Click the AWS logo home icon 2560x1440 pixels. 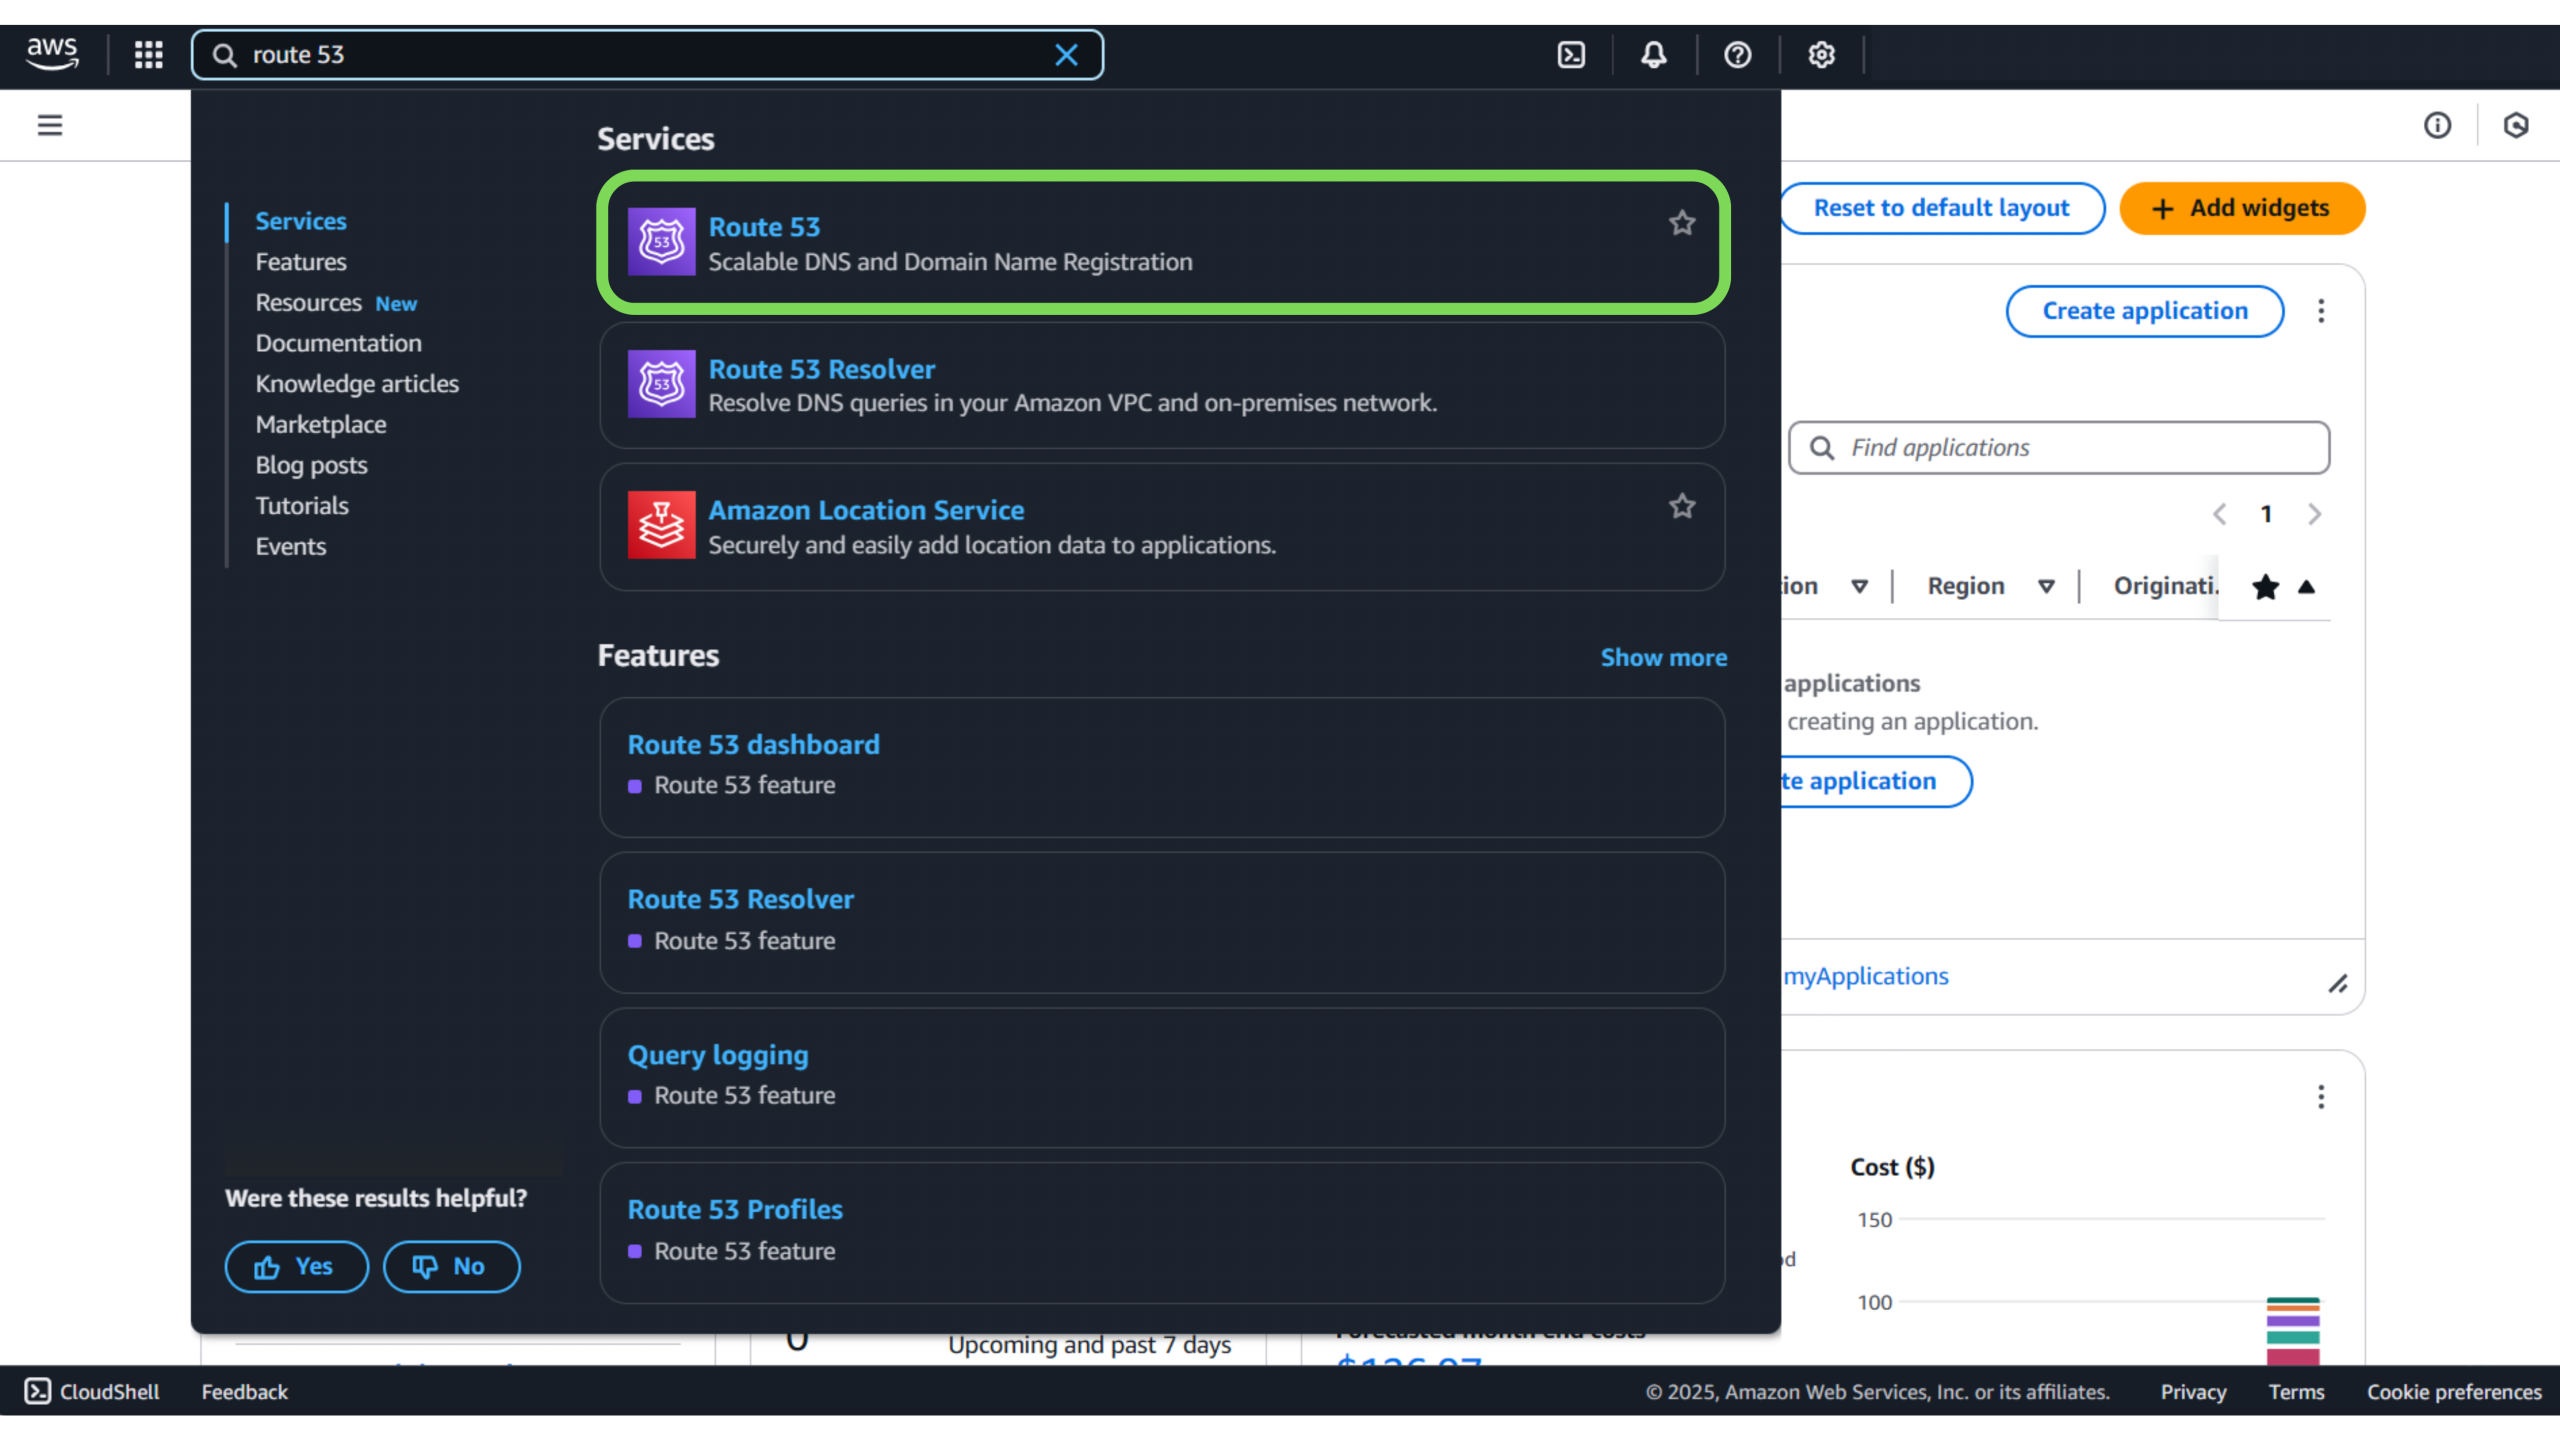(x=52, y=54)
